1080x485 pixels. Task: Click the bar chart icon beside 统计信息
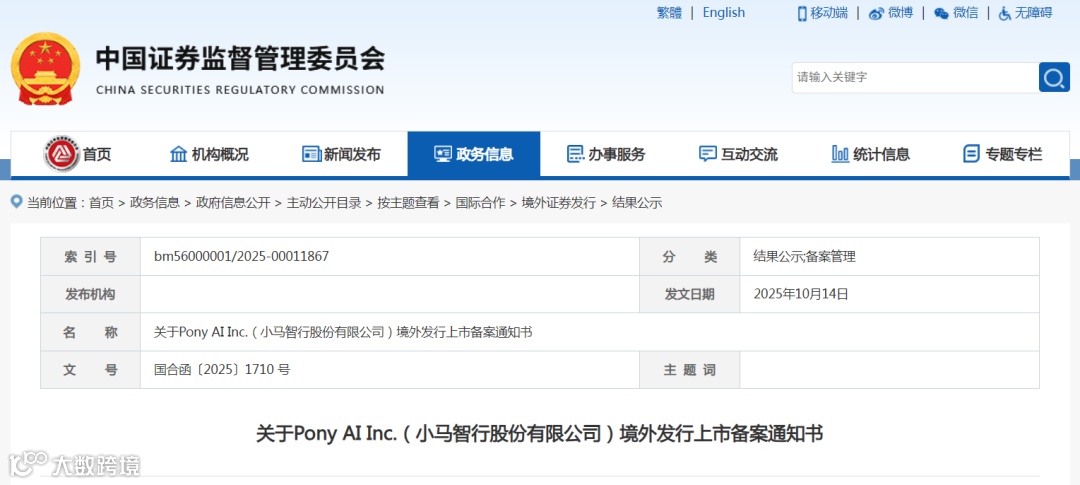(x=840, y=154)
